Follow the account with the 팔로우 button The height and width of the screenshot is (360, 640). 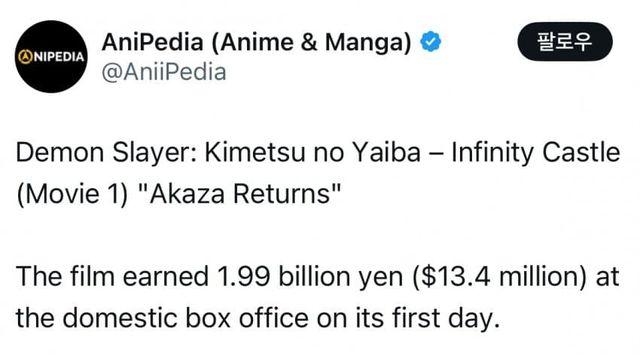pos(565,42)
